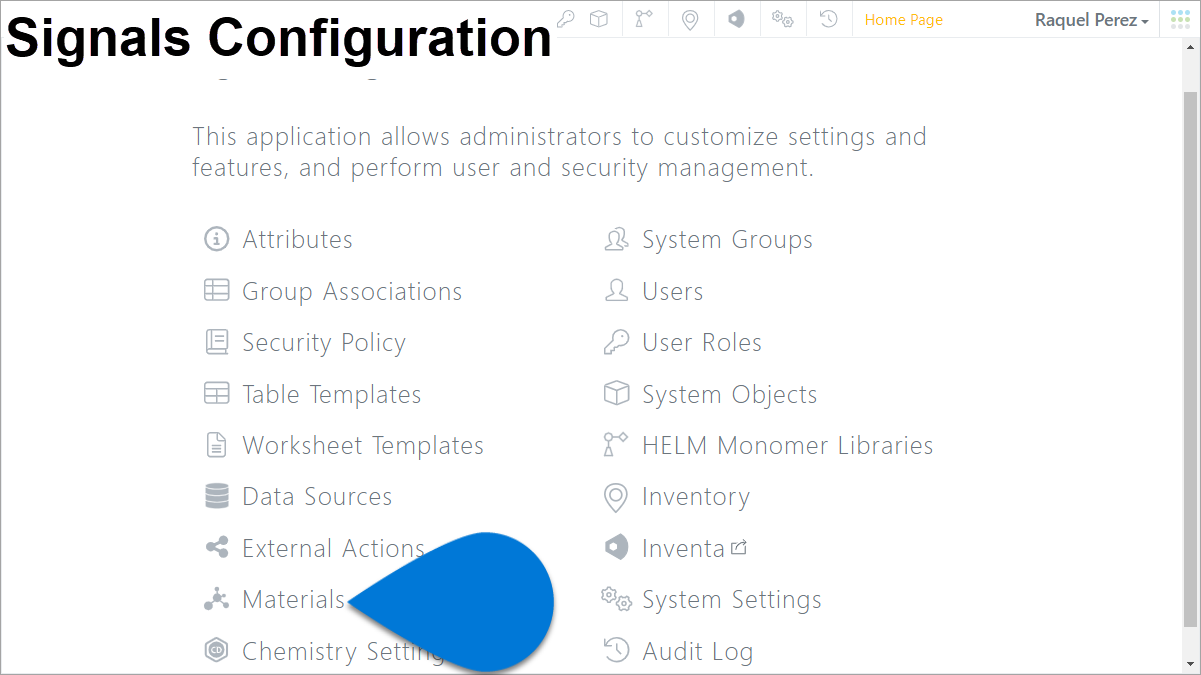
Task: Open System Settings gears icon in top toolbar
Action: [782, 19]
